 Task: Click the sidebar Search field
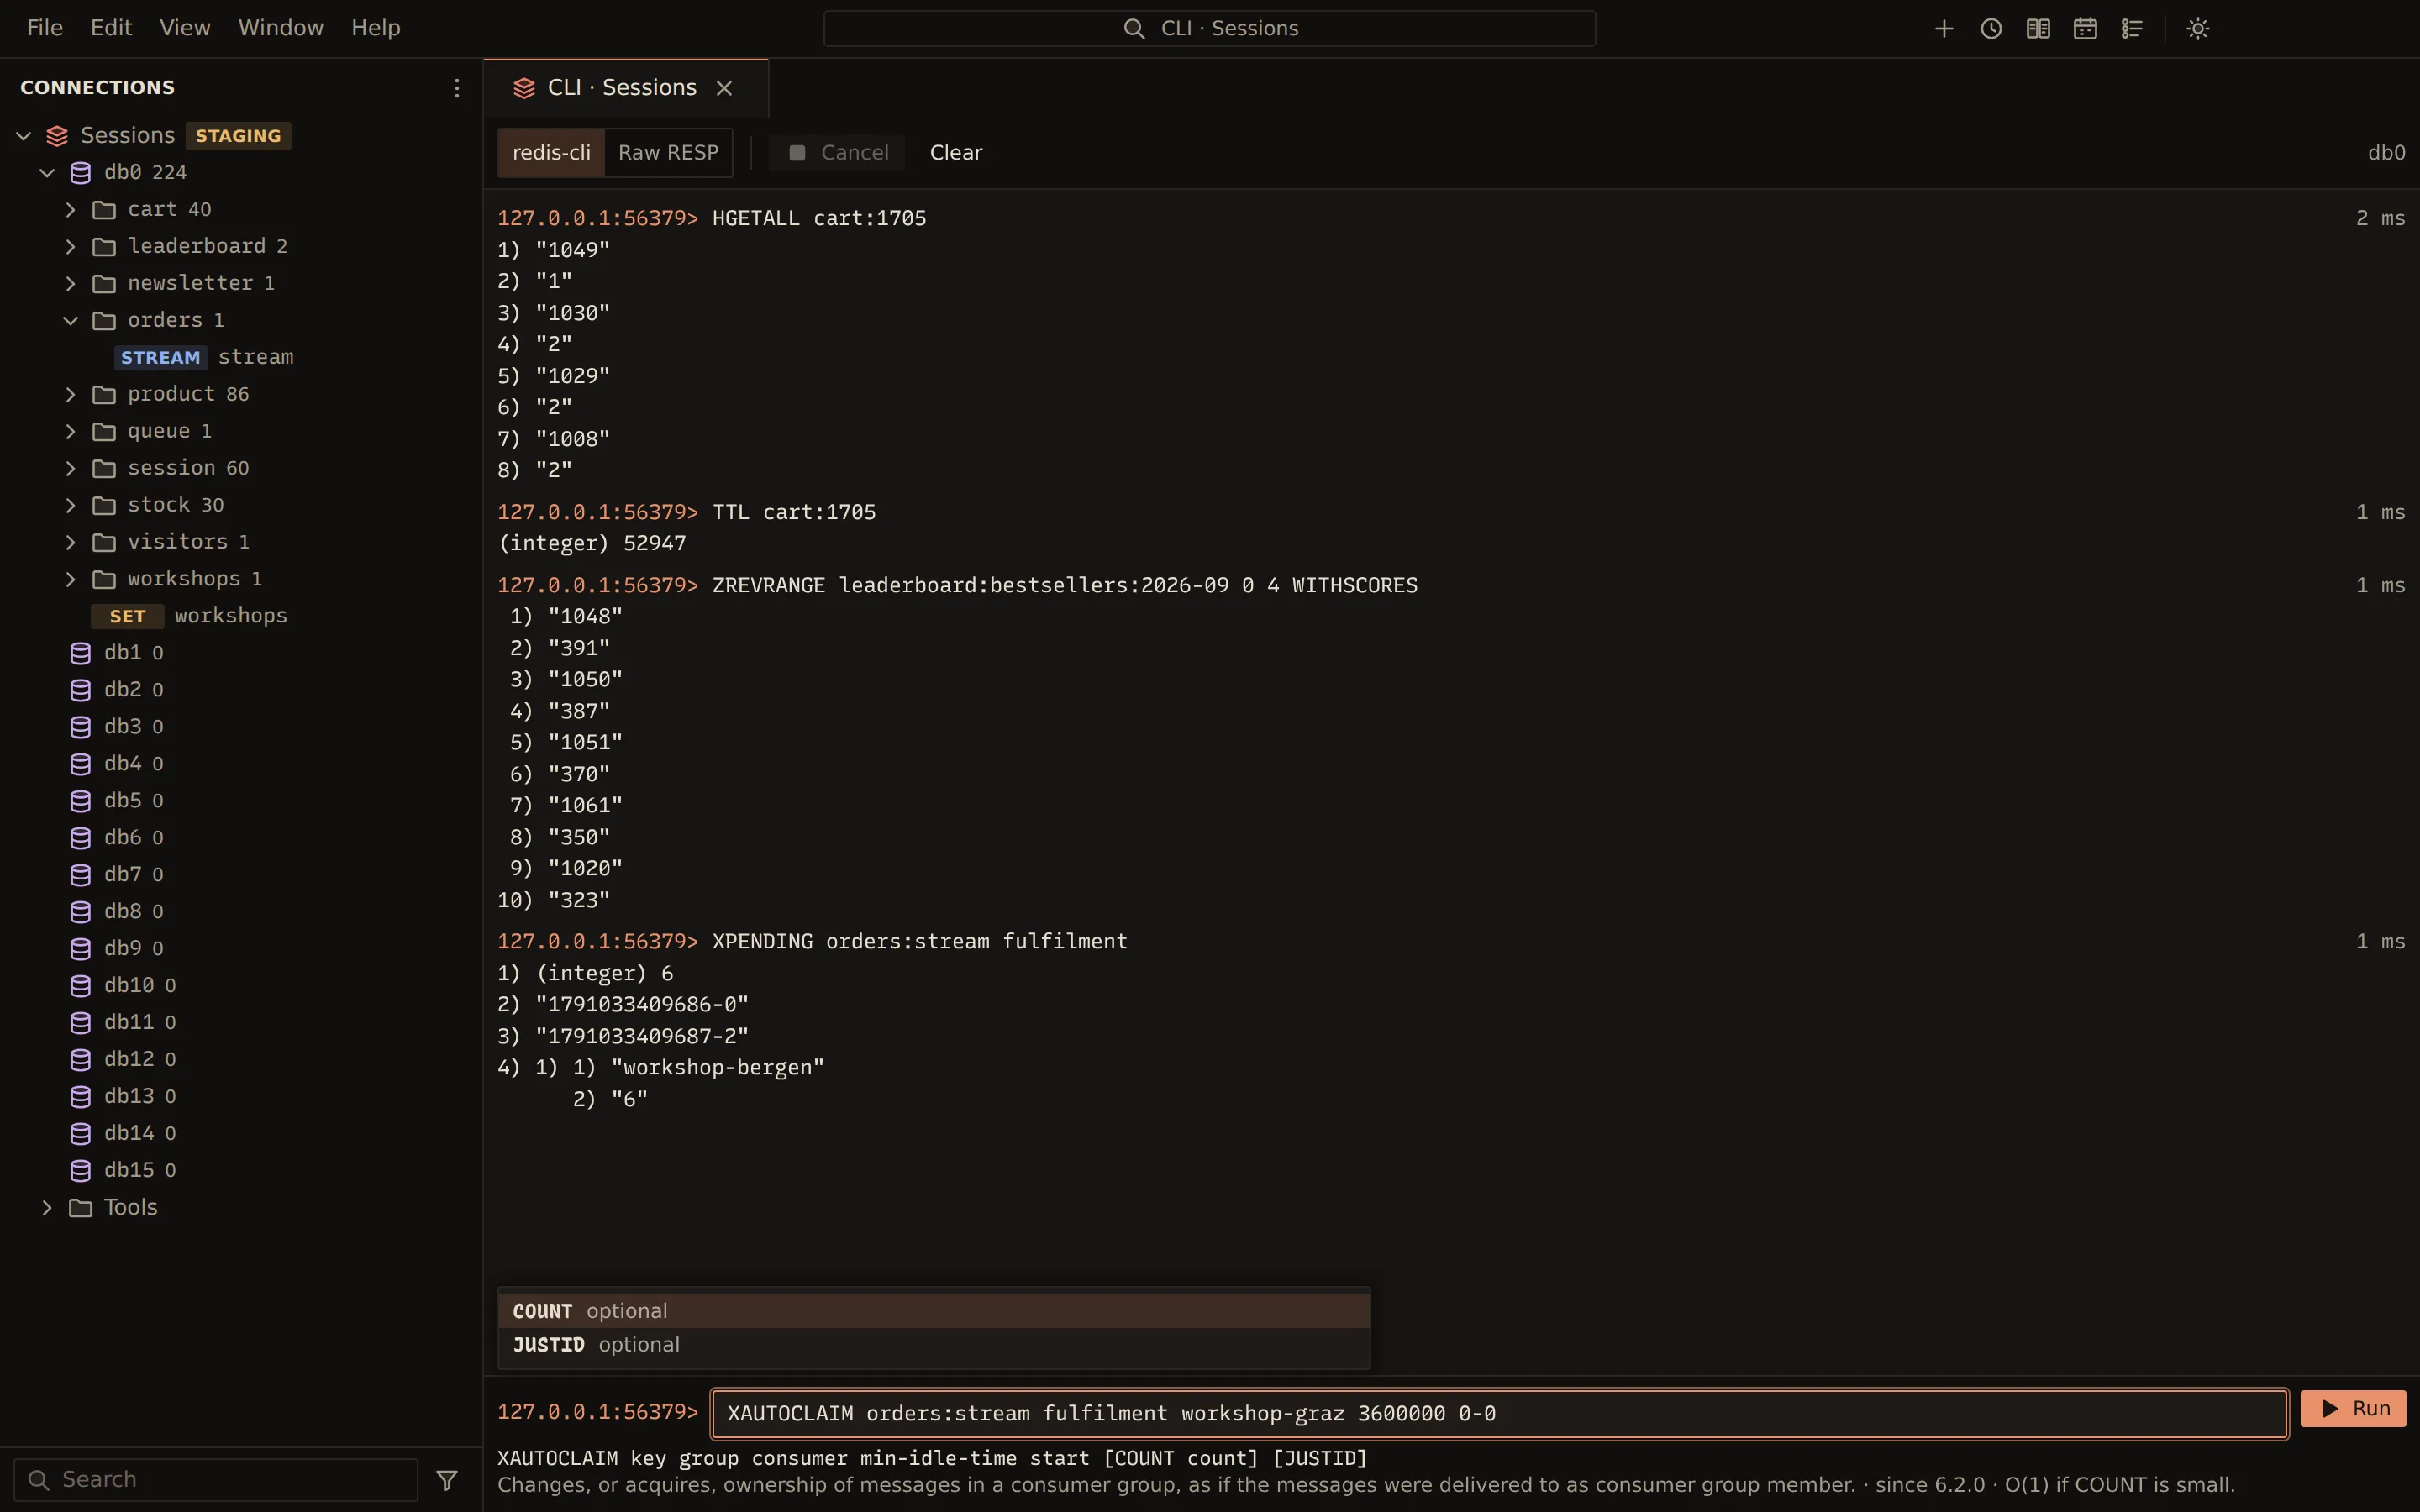pyautogui.click(x=216, y=1479)
